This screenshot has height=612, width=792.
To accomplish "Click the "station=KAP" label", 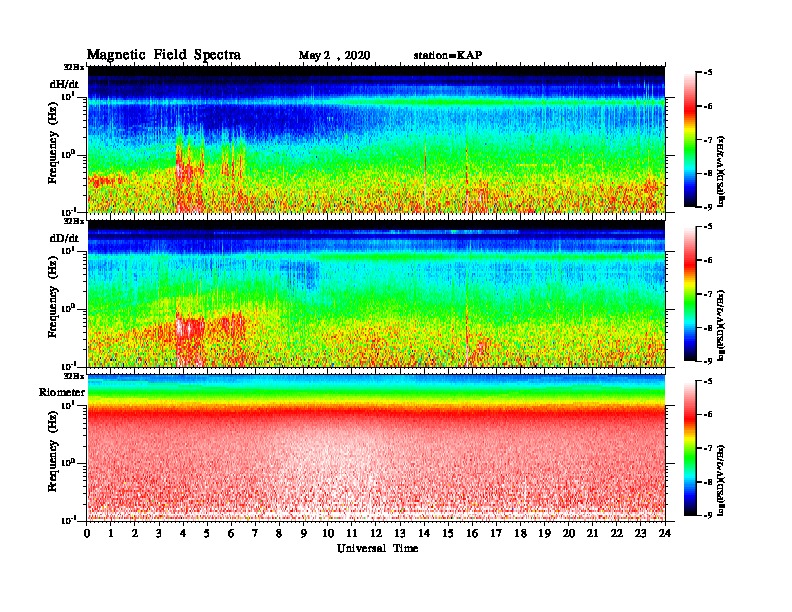I will [448, 55].
